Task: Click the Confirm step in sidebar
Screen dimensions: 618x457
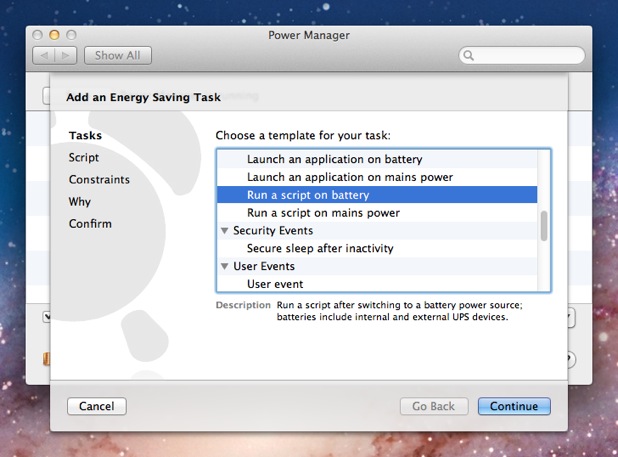Action: (90, 224)
